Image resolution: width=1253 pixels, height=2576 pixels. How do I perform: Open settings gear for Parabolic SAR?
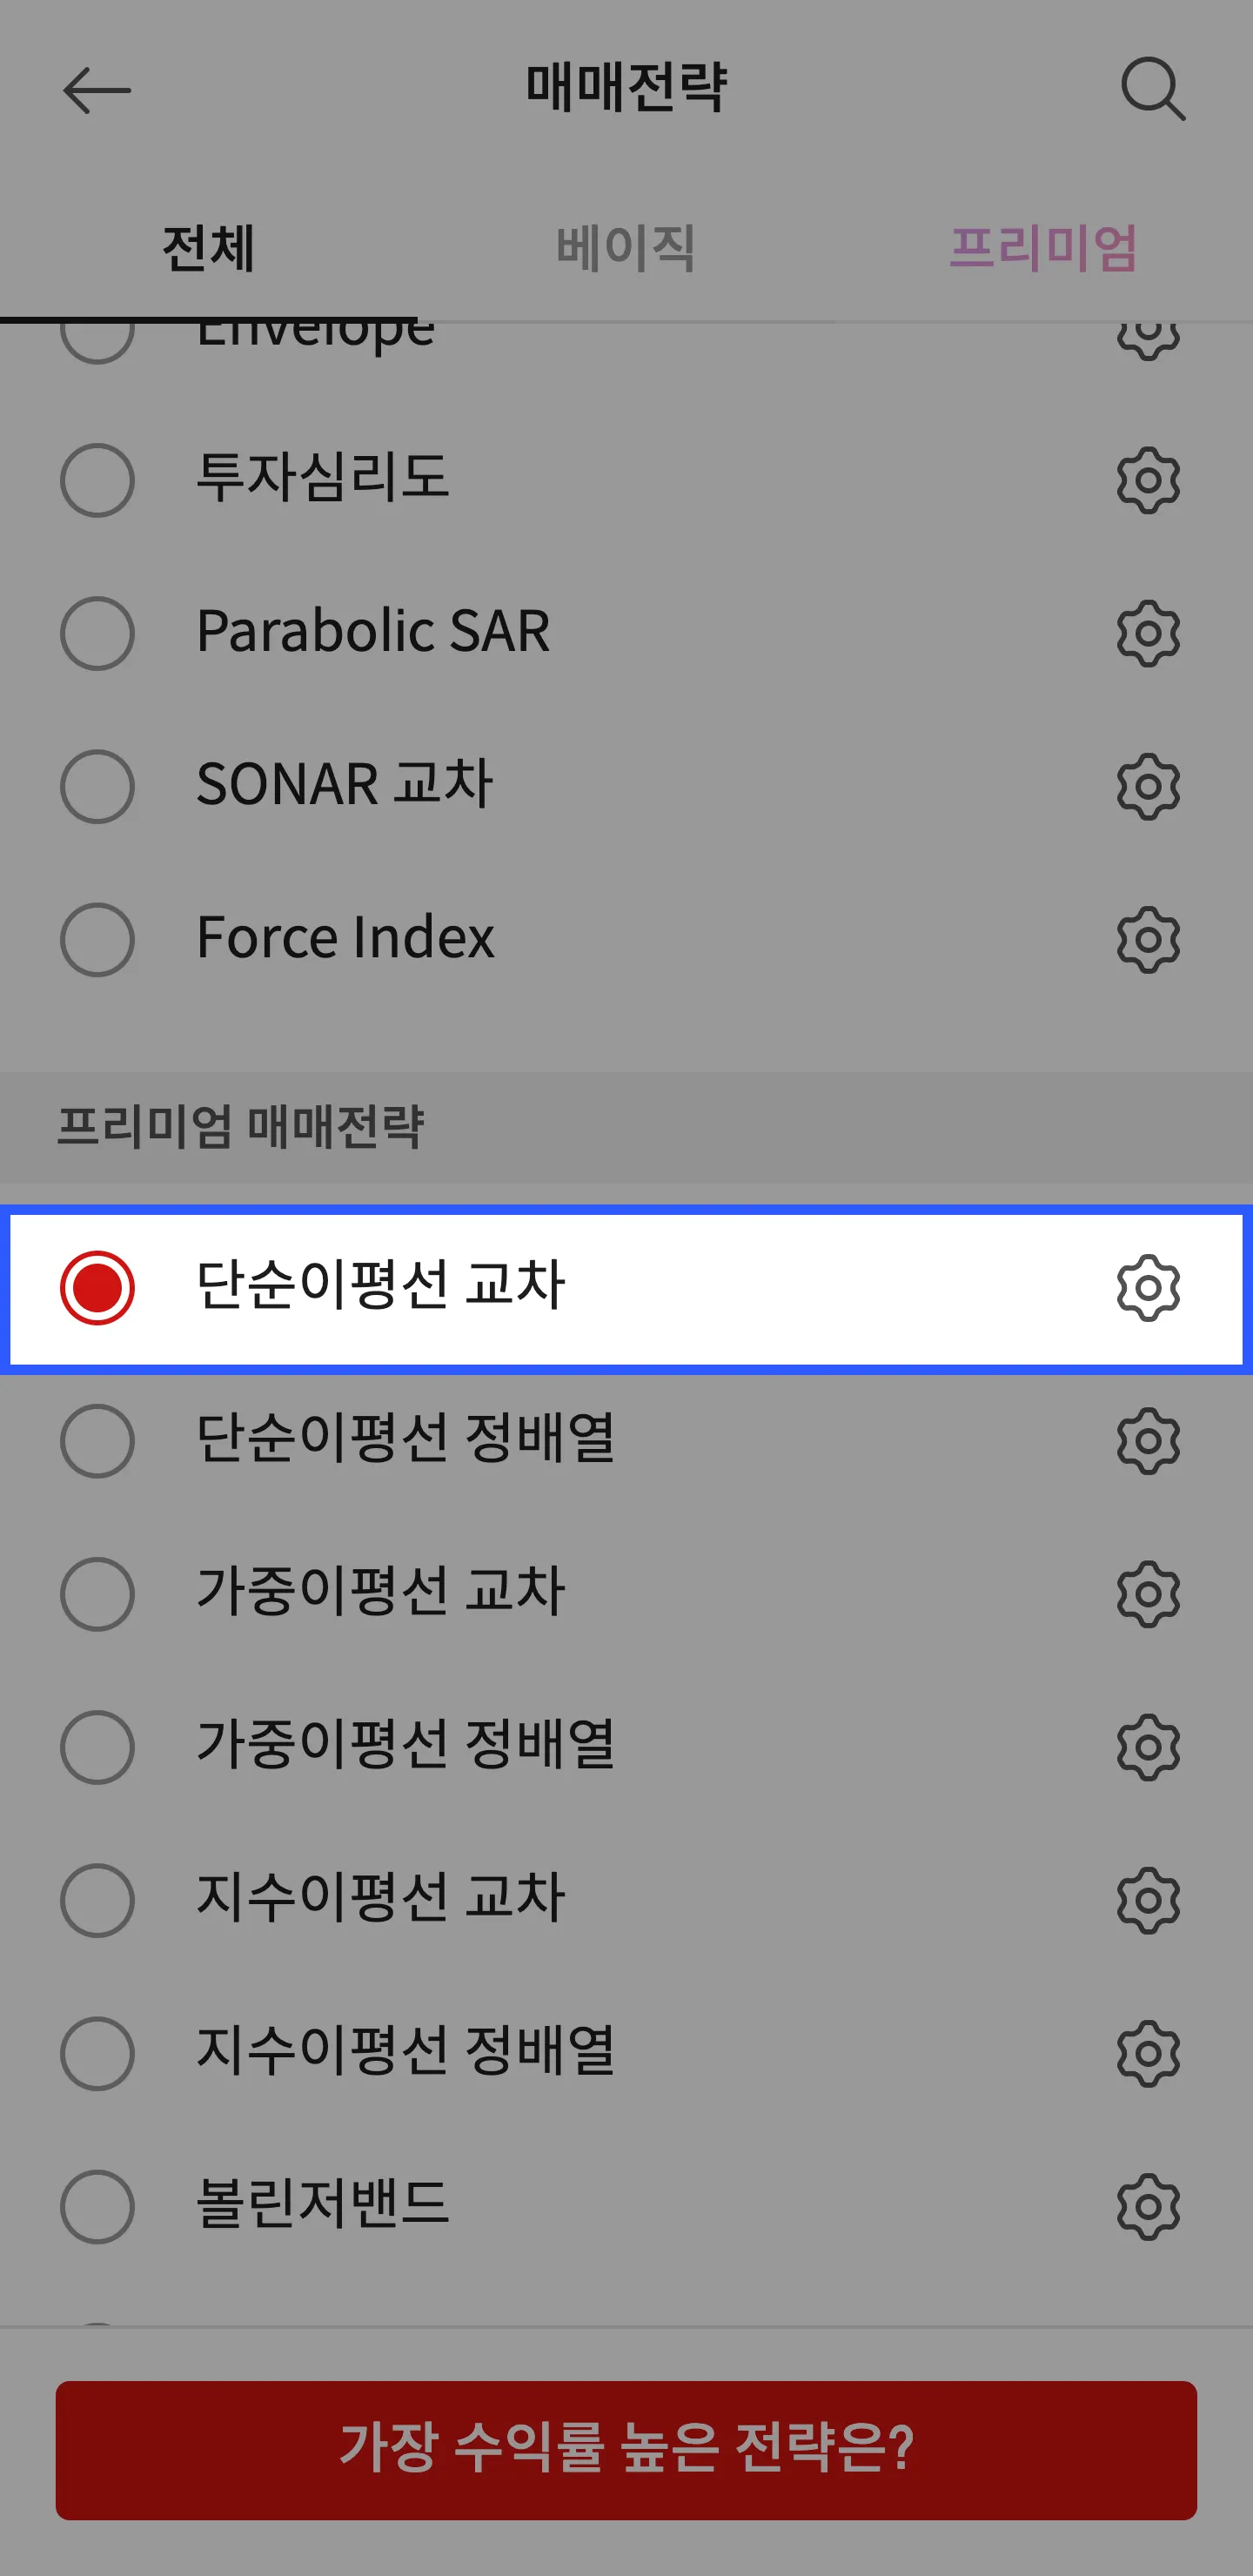1148,634
